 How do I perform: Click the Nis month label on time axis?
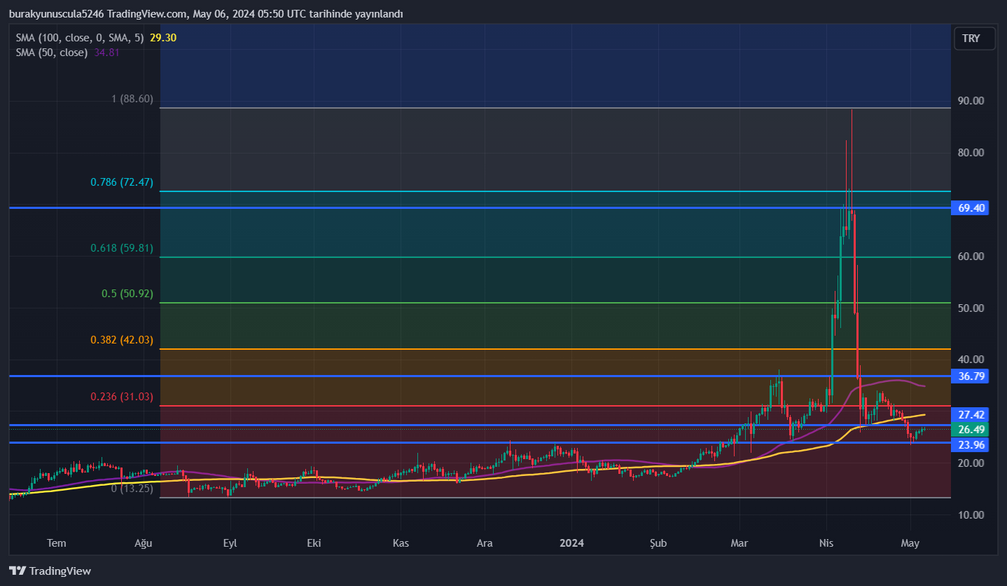point(826,543)
